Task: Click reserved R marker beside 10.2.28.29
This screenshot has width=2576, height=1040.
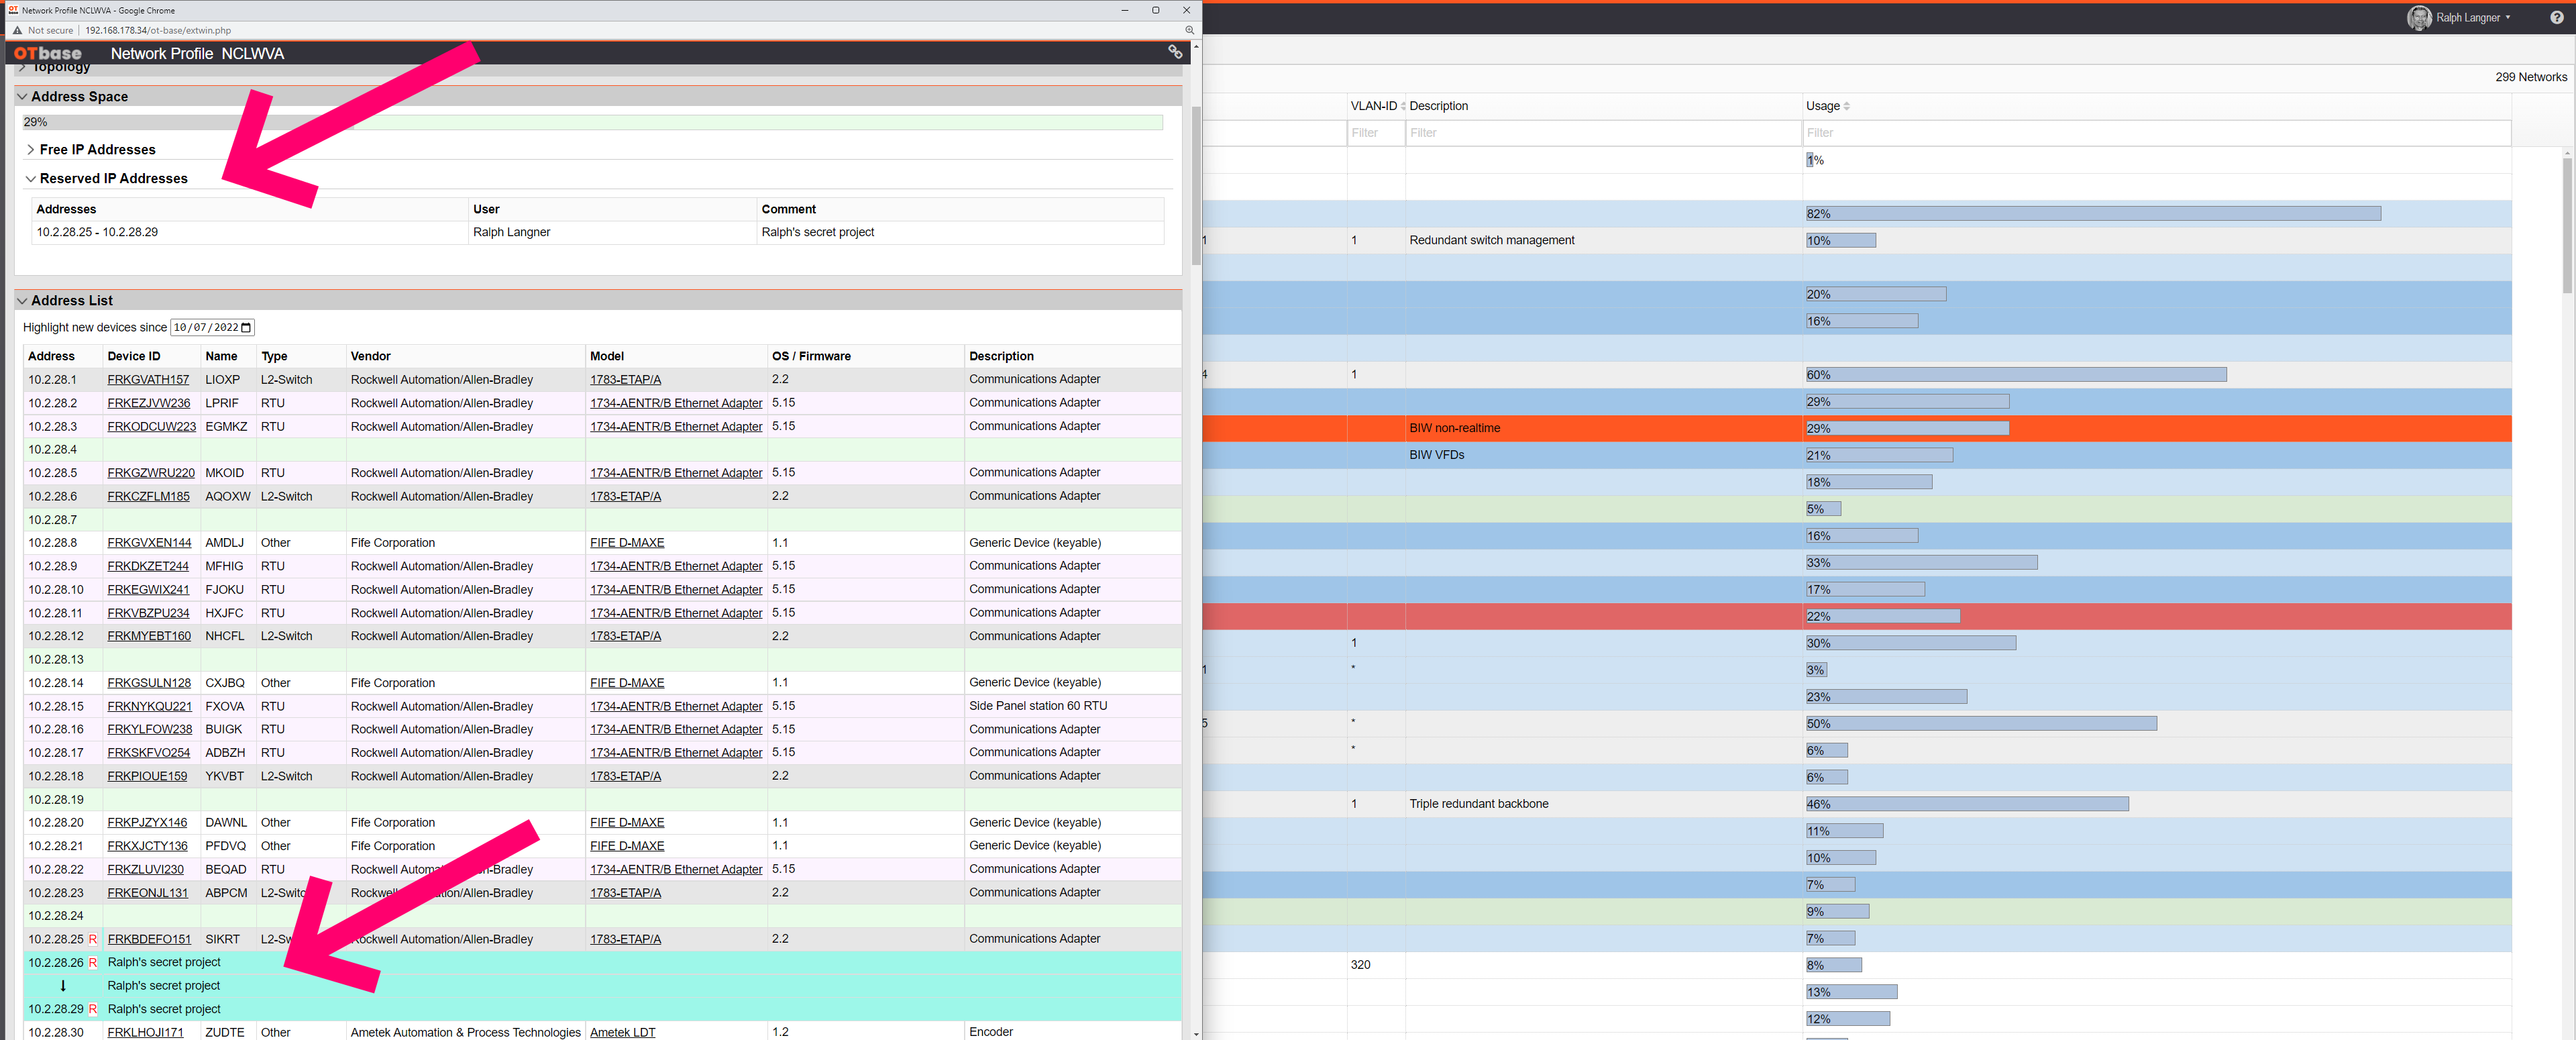Action: pos(93,1009)
